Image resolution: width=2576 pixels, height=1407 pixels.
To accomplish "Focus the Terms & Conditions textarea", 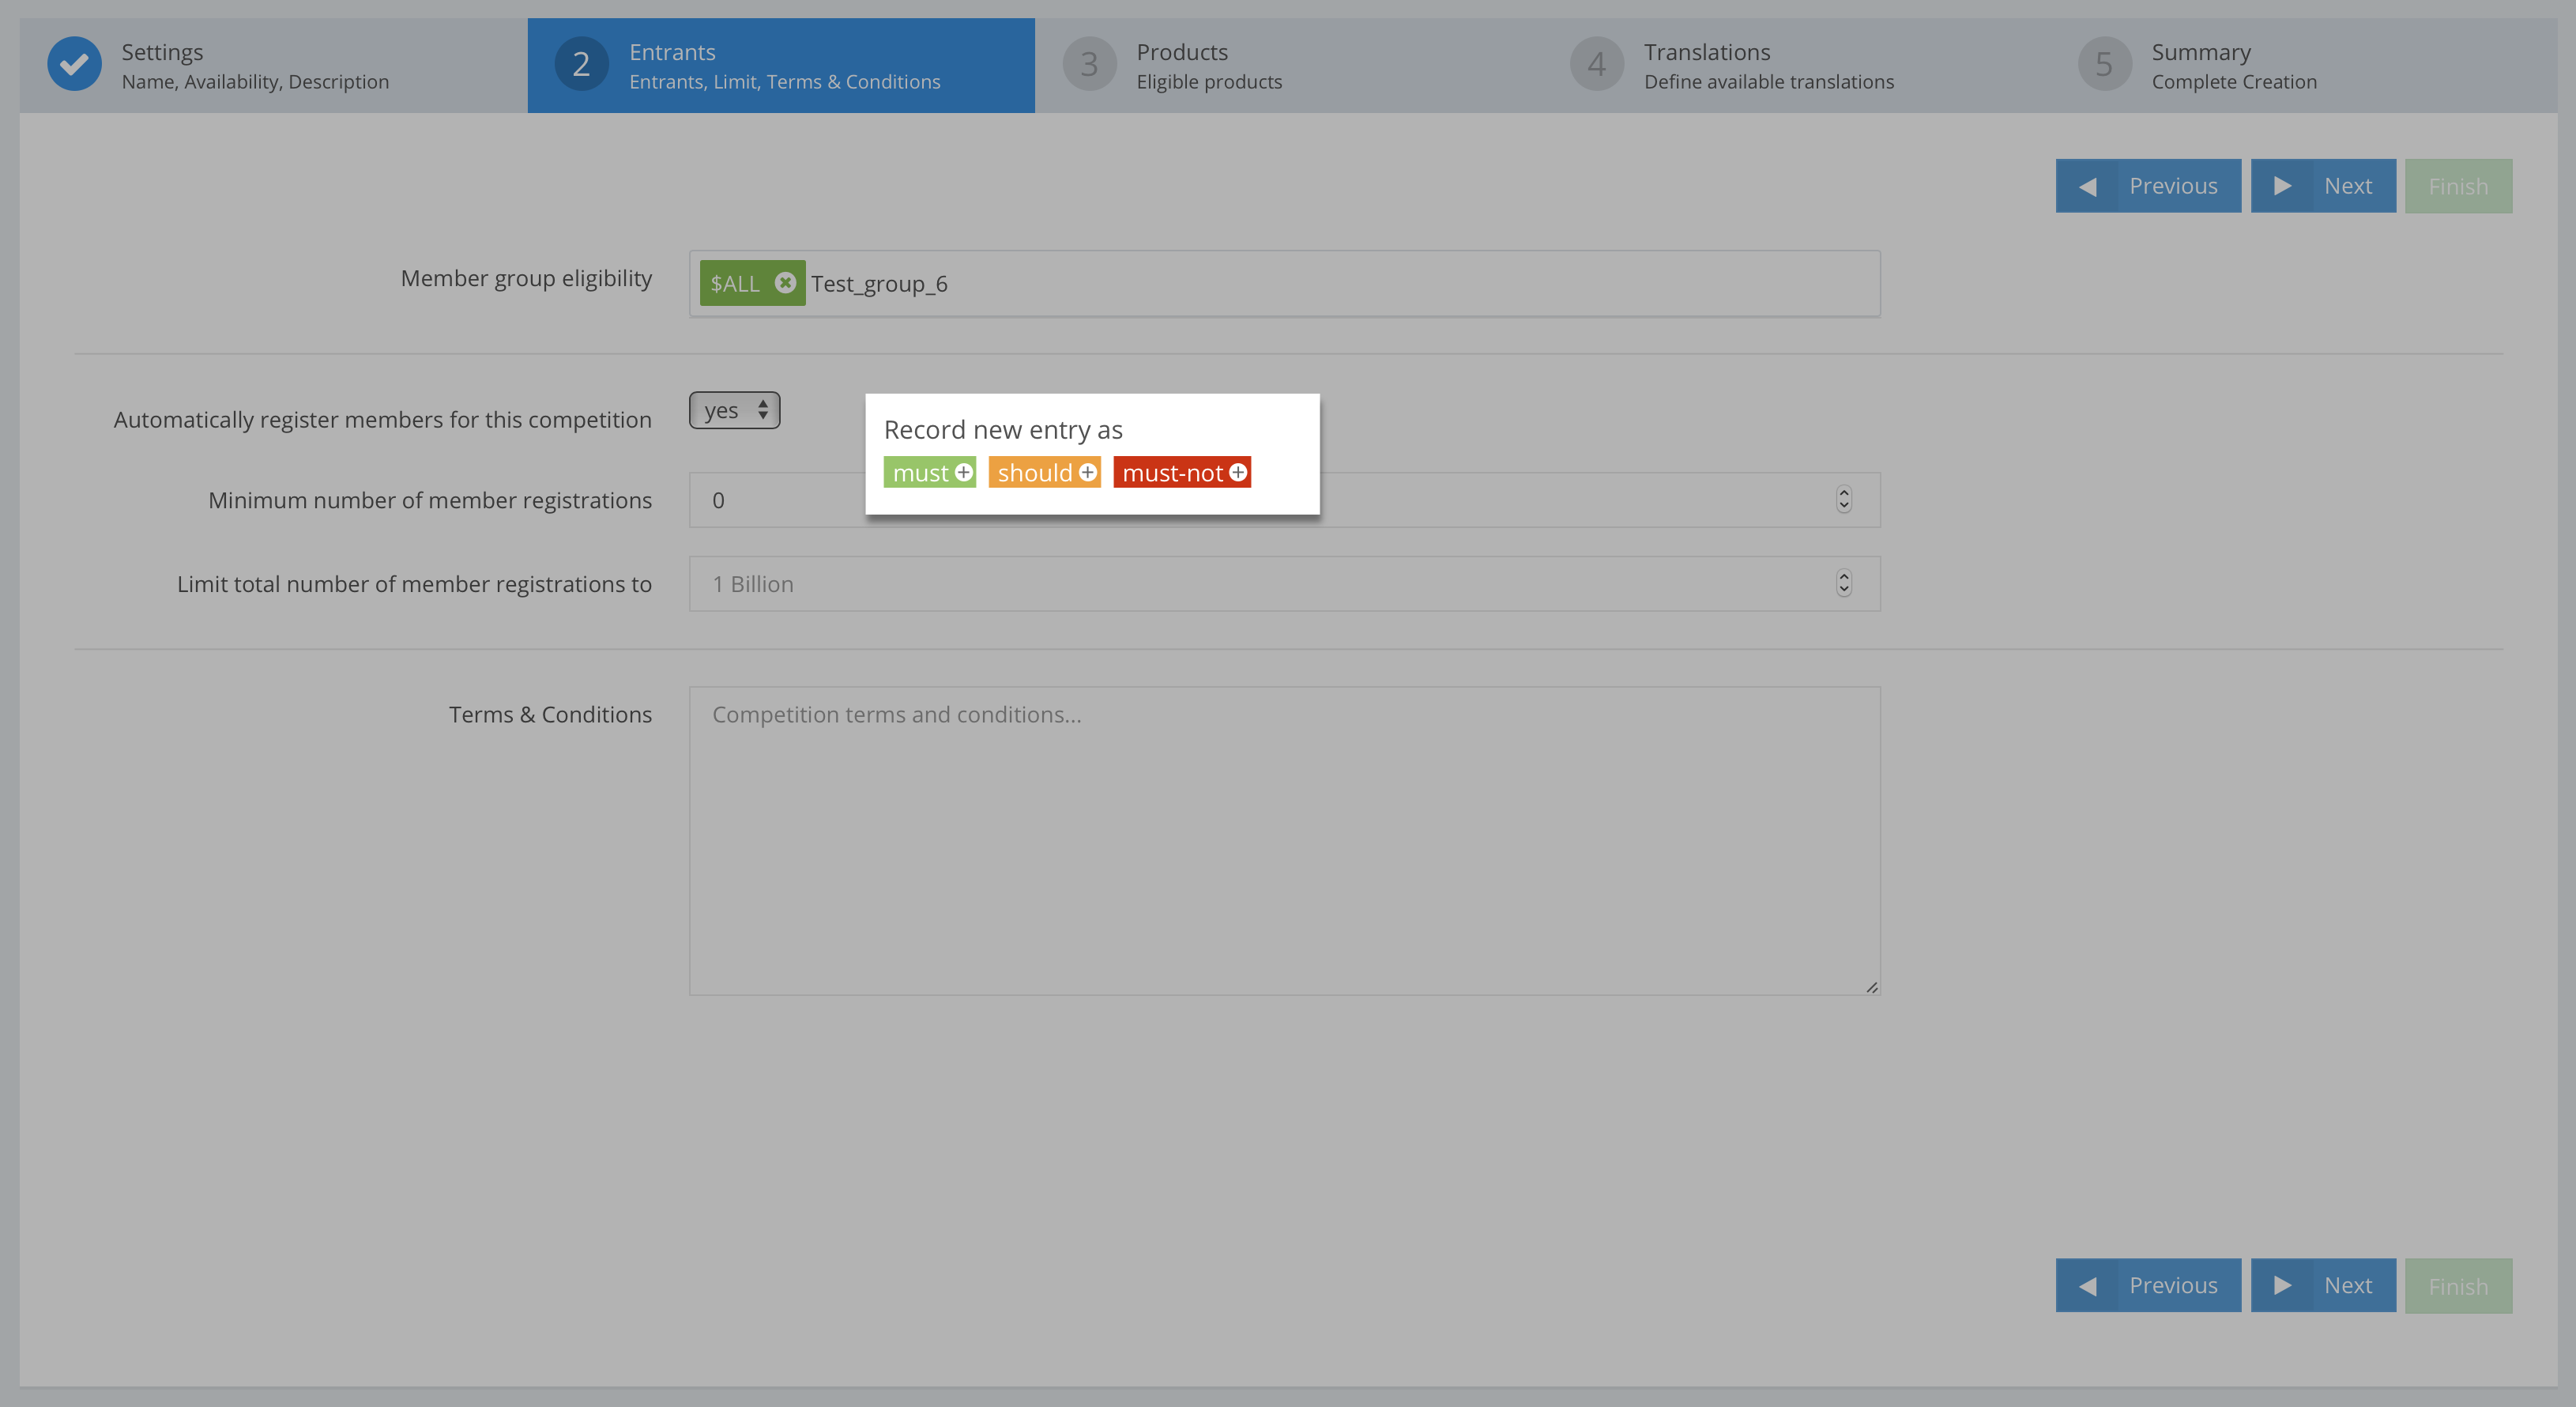I will point(1284,840).
